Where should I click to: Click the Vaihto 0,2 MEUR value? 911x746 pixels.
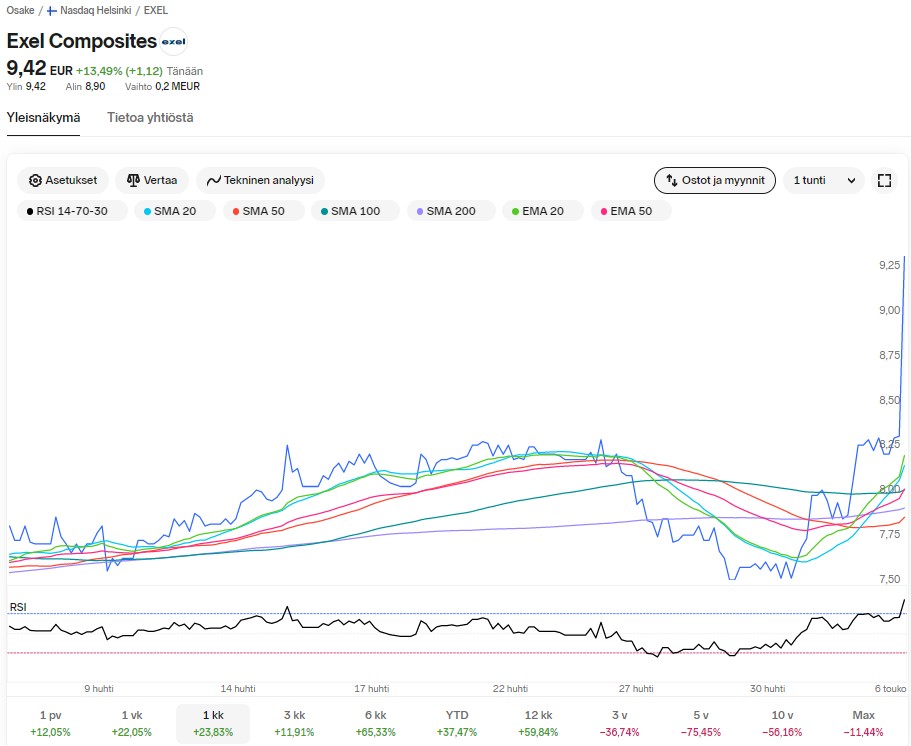(163, 87)
